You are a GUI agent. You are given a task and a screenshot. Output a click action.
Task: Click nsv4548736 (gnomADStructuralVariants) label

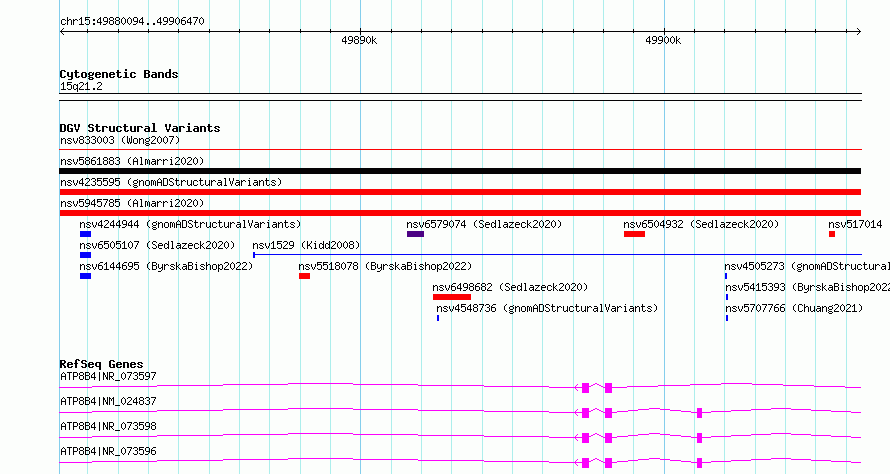(547, 308)
